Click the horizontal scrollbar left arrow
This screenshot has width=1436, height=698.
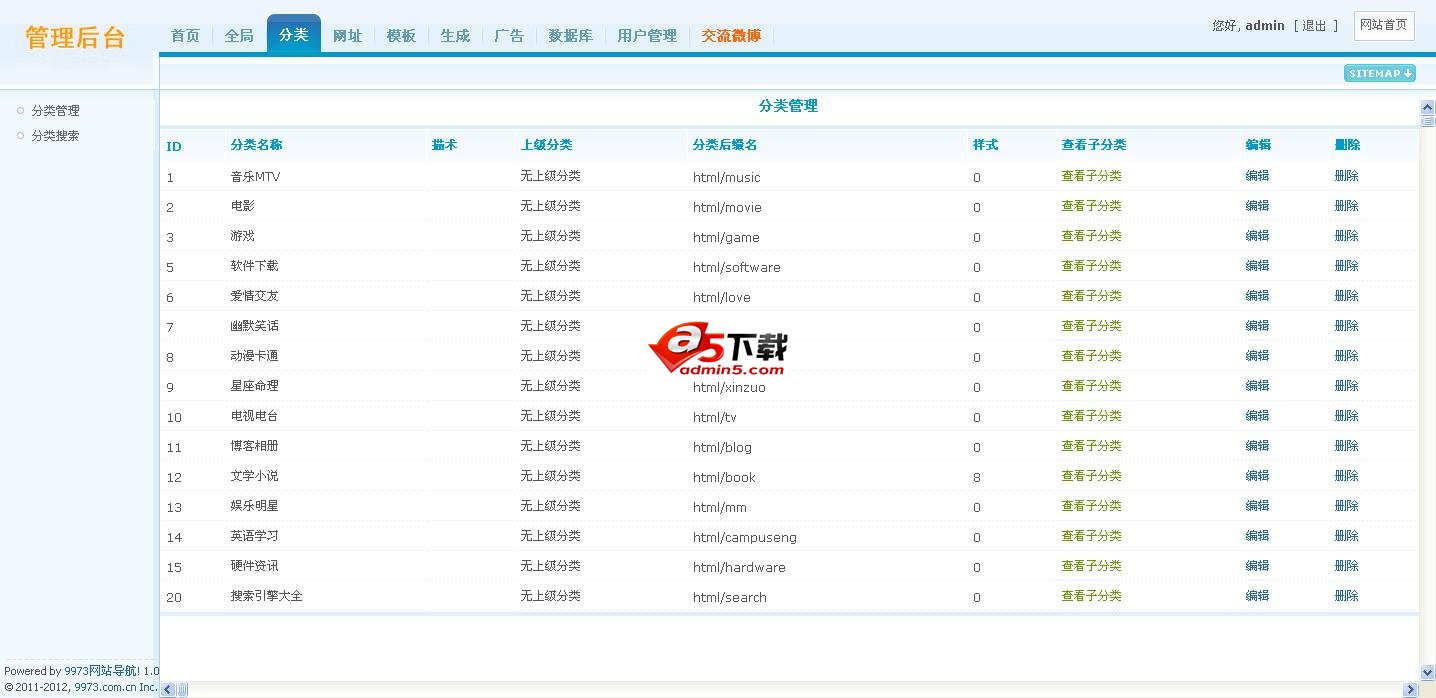coord(168,689)
